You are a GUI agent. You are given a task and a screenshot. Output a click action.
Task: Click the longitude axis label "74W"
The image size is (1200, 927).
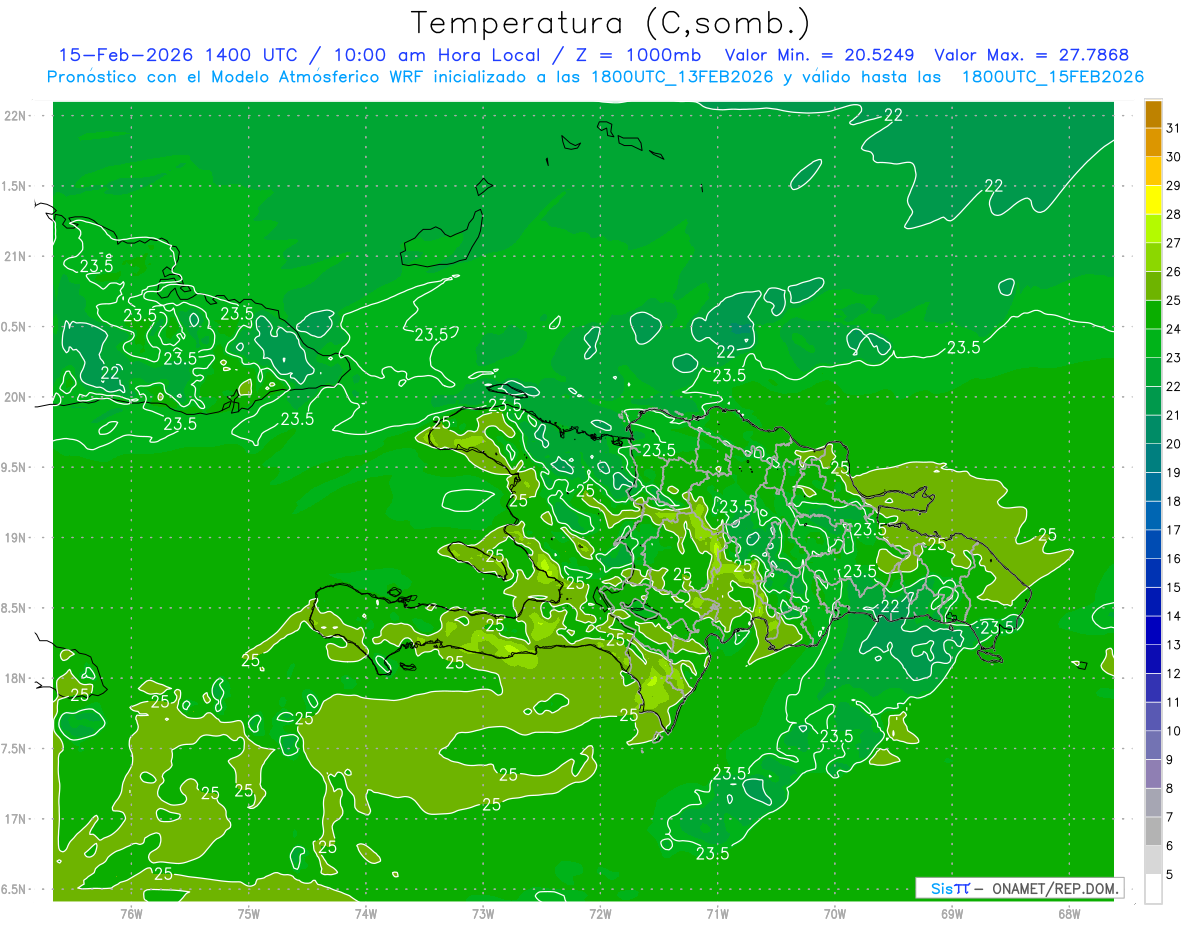coord(366,913)
